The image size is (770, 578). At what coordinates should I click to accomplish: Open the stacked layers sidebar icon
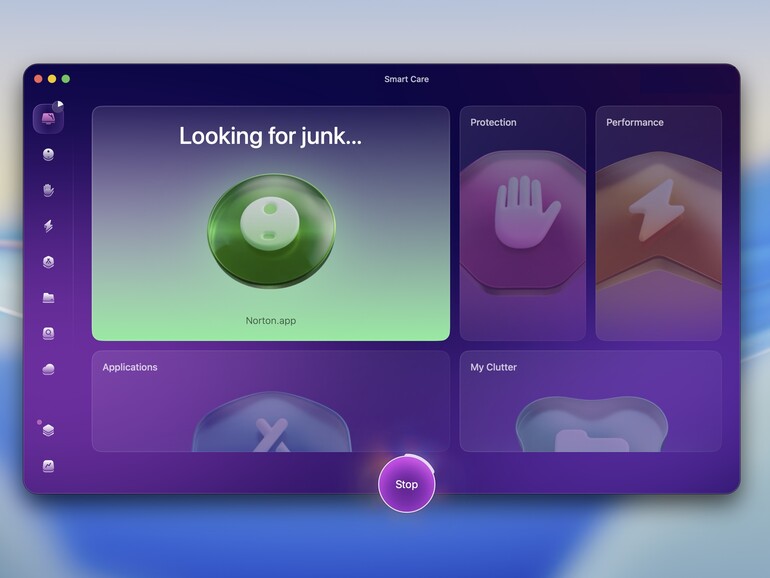(x=48, y=430)
